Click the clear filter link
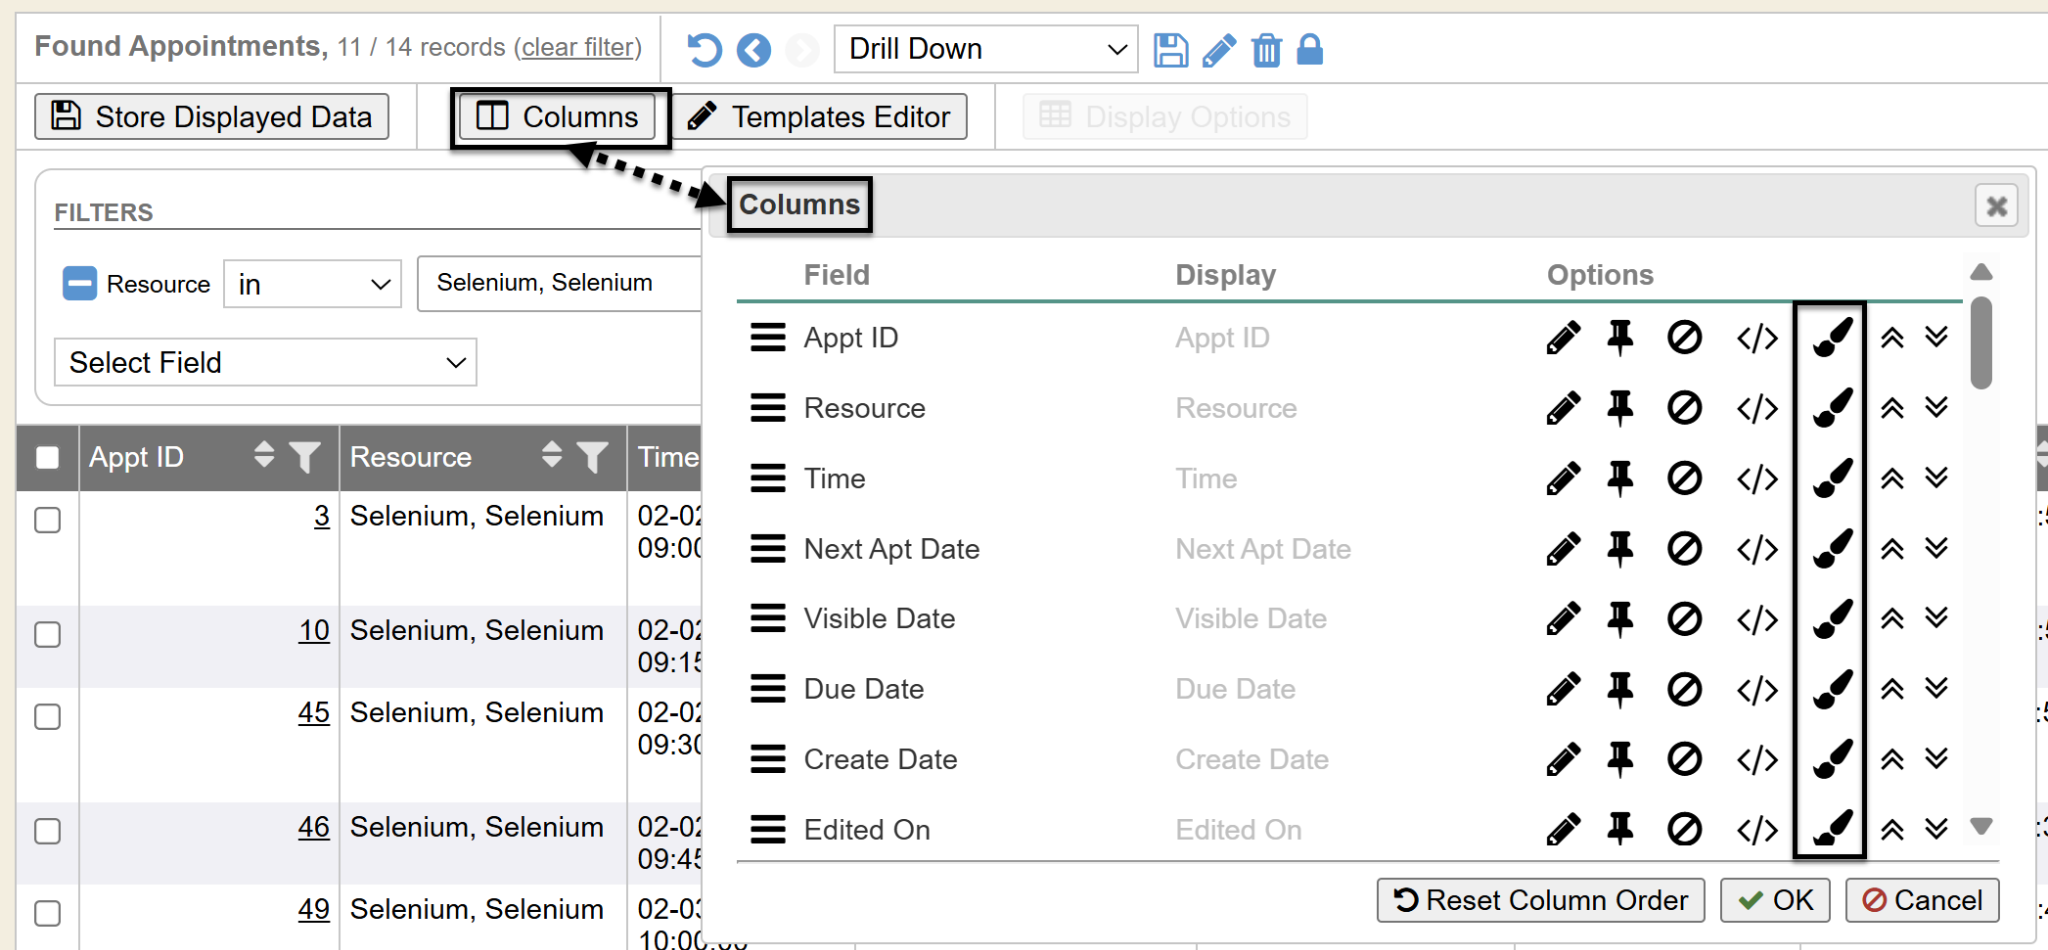The width and height of the screenshot is (2048, 950). tap(578, 47)
